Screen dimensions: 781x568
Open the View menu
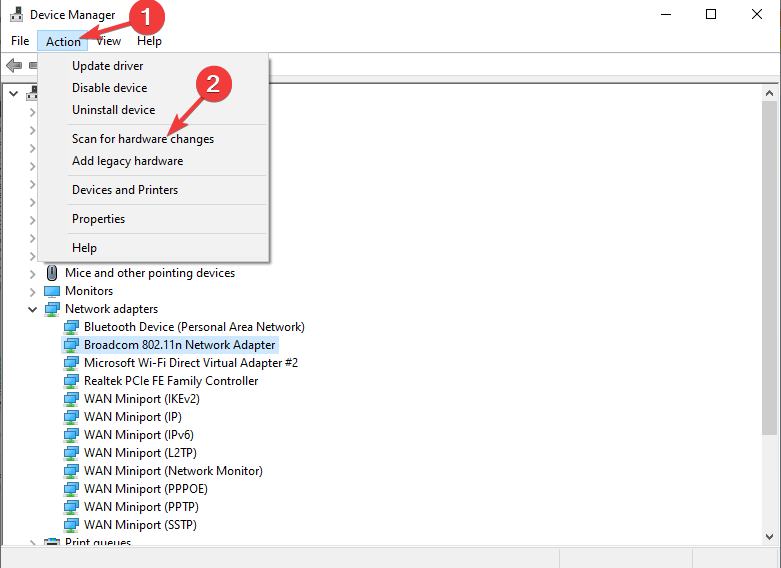coord(109,41)
